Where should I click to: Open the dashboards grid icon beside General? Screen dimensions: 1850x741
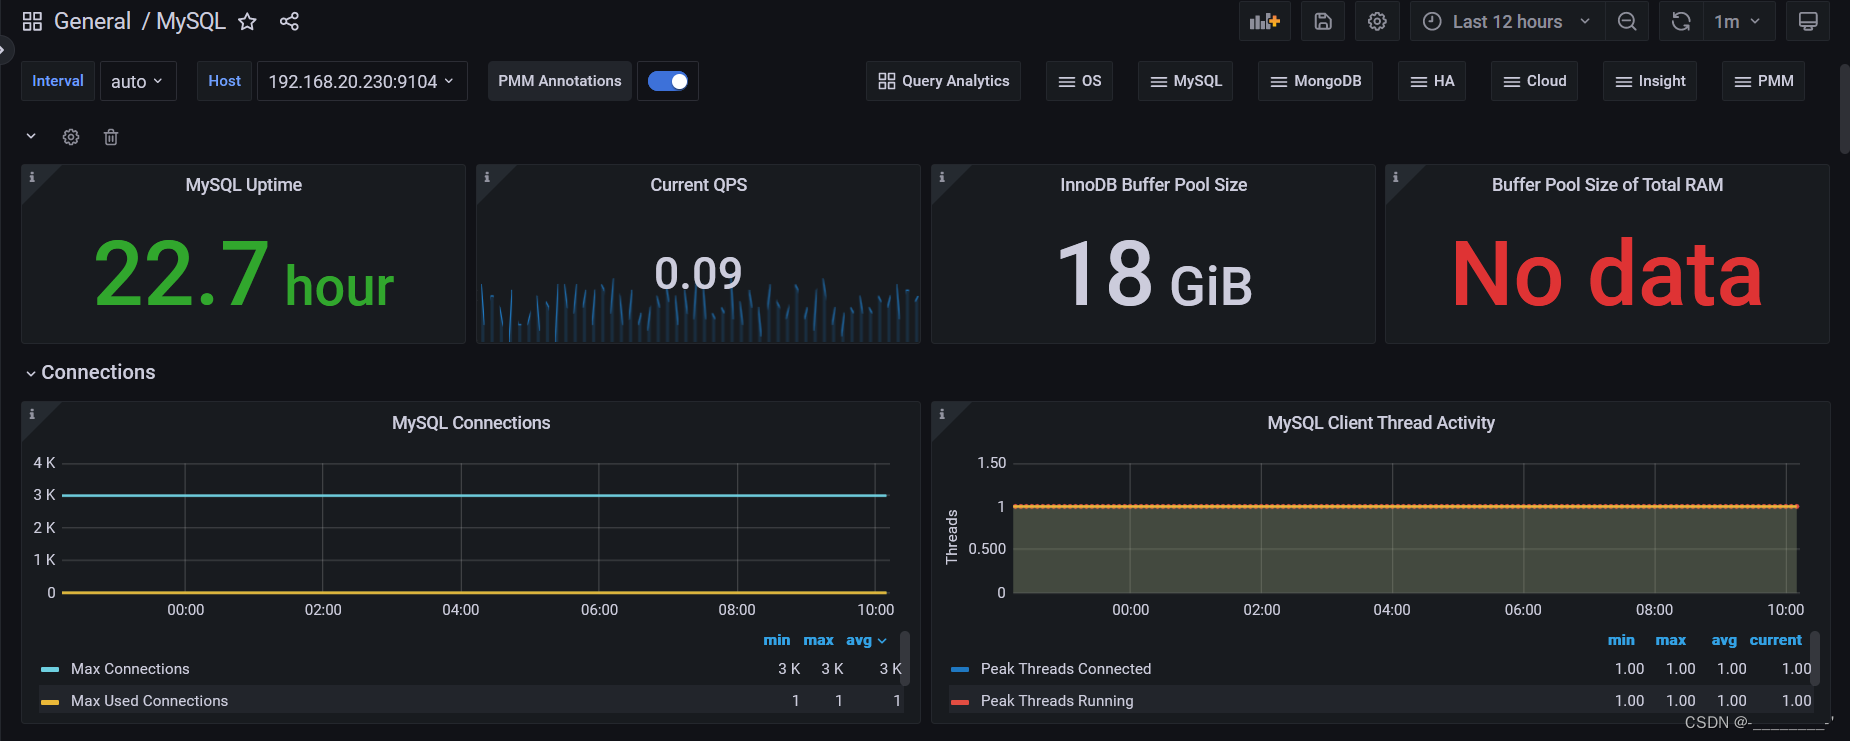32,21
